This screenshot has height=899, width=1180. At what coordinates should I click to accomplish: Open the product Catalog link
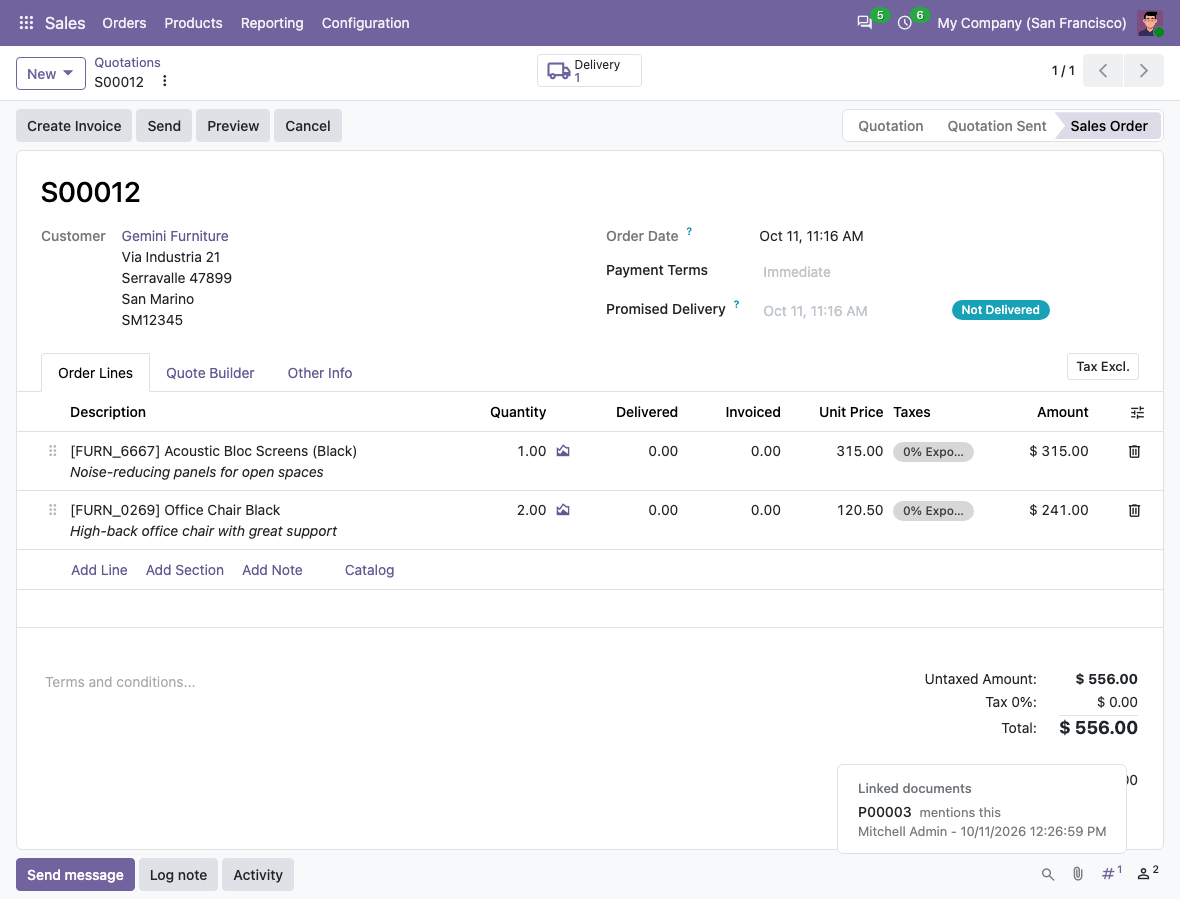(370, 570)
